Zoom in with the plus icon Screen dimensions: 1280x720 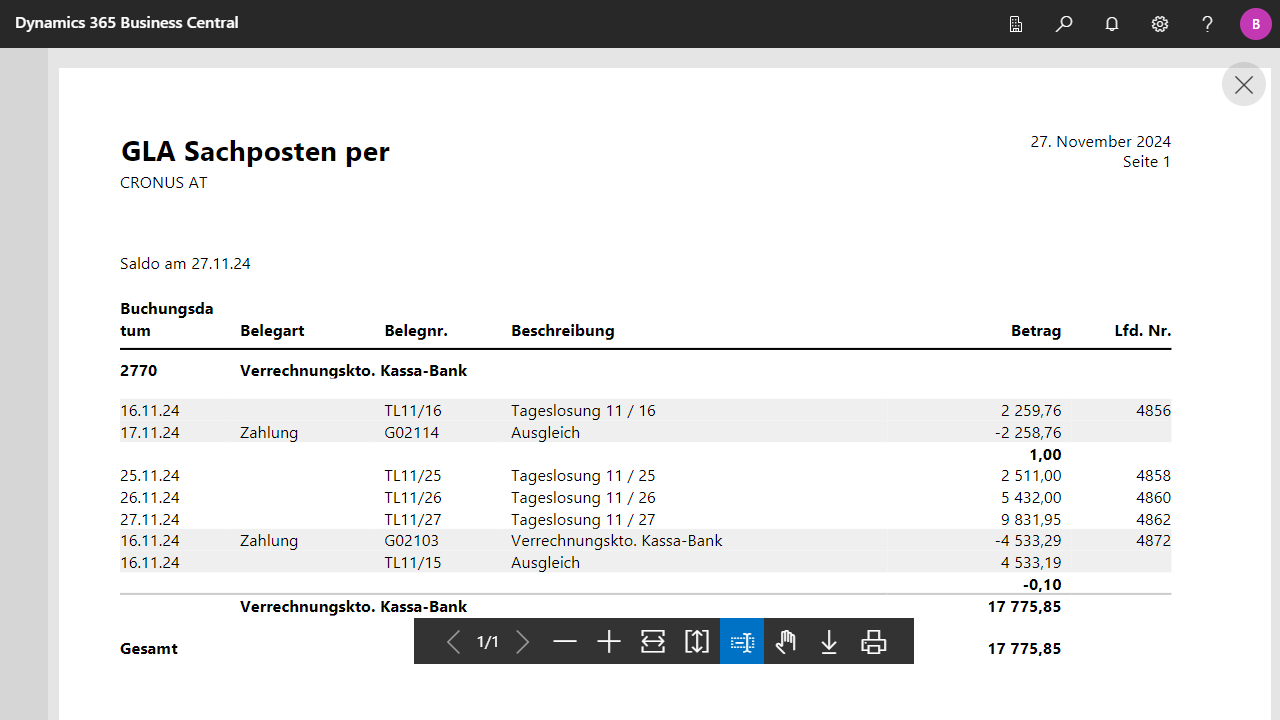[x=609, y=642]
